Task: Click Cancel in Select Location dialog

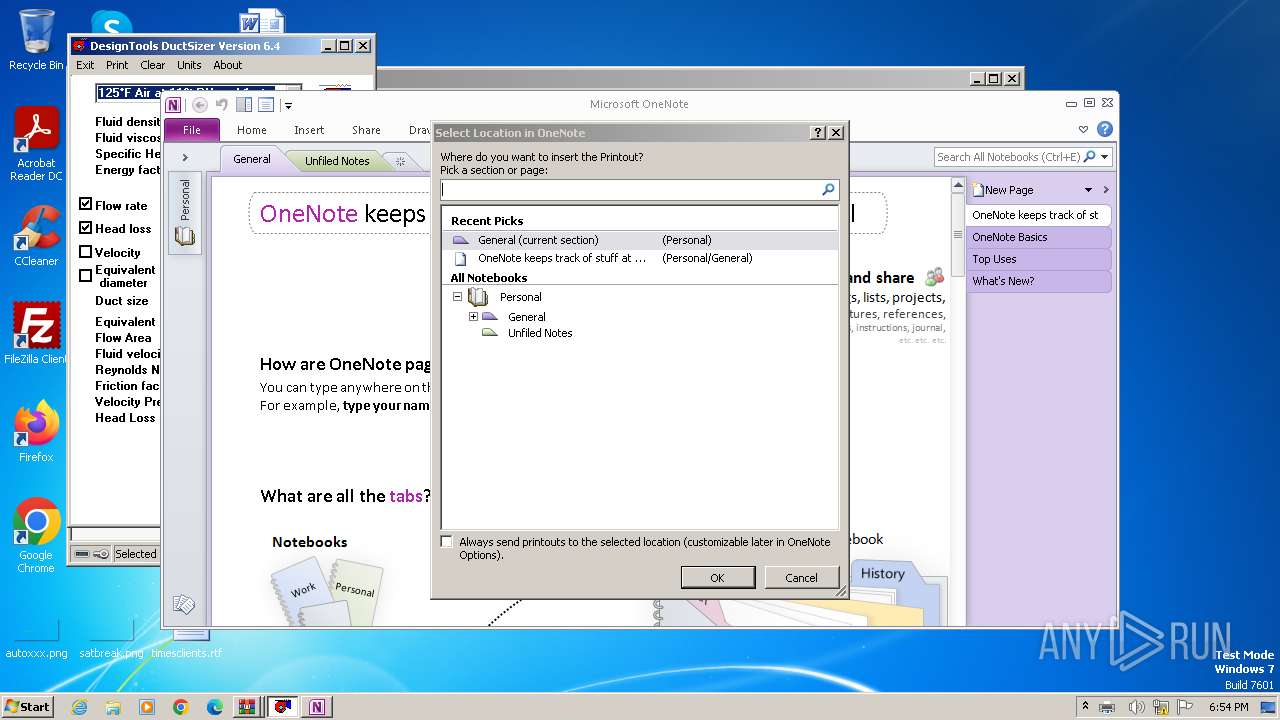Action: pyautogui.click(x=801, y=577)
